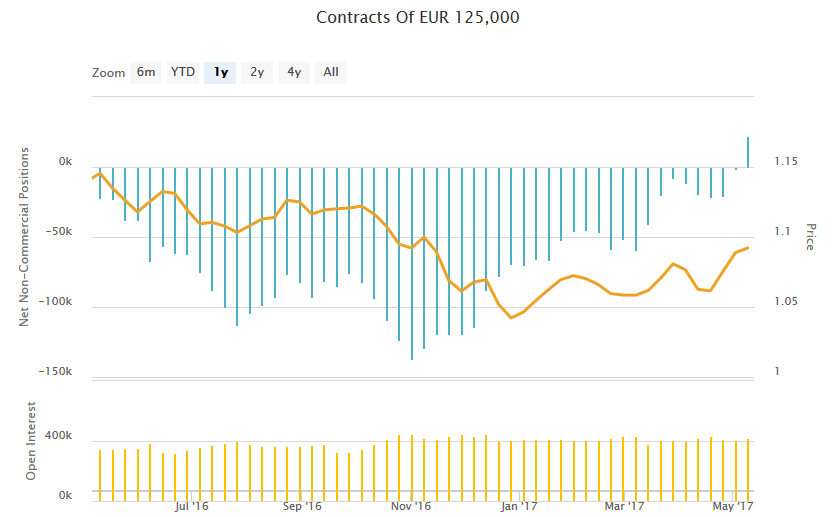Click the Zoom label beside range buttons
Screen dimensions: 832x517
[x=108, y=73]
